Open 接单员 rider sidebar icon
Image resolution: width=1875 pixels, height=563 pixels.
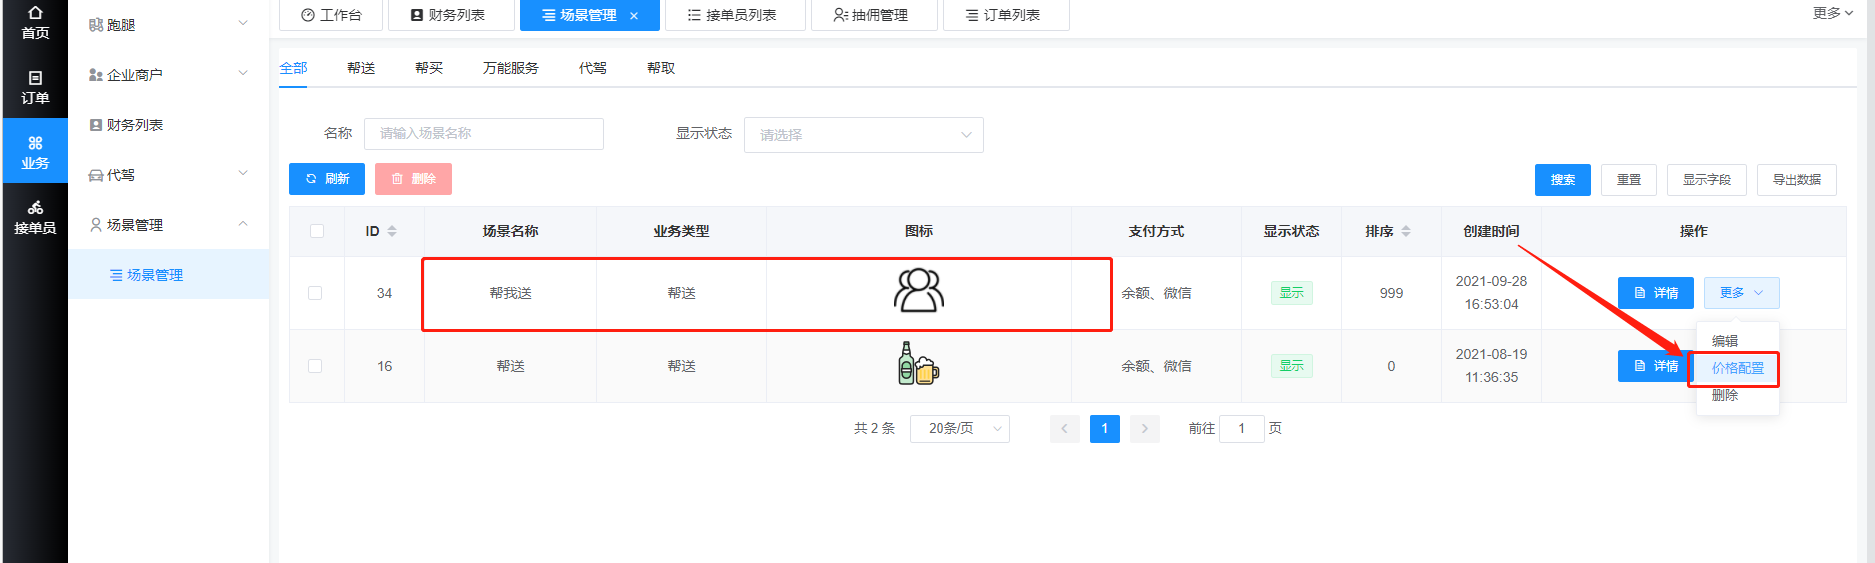35,217
